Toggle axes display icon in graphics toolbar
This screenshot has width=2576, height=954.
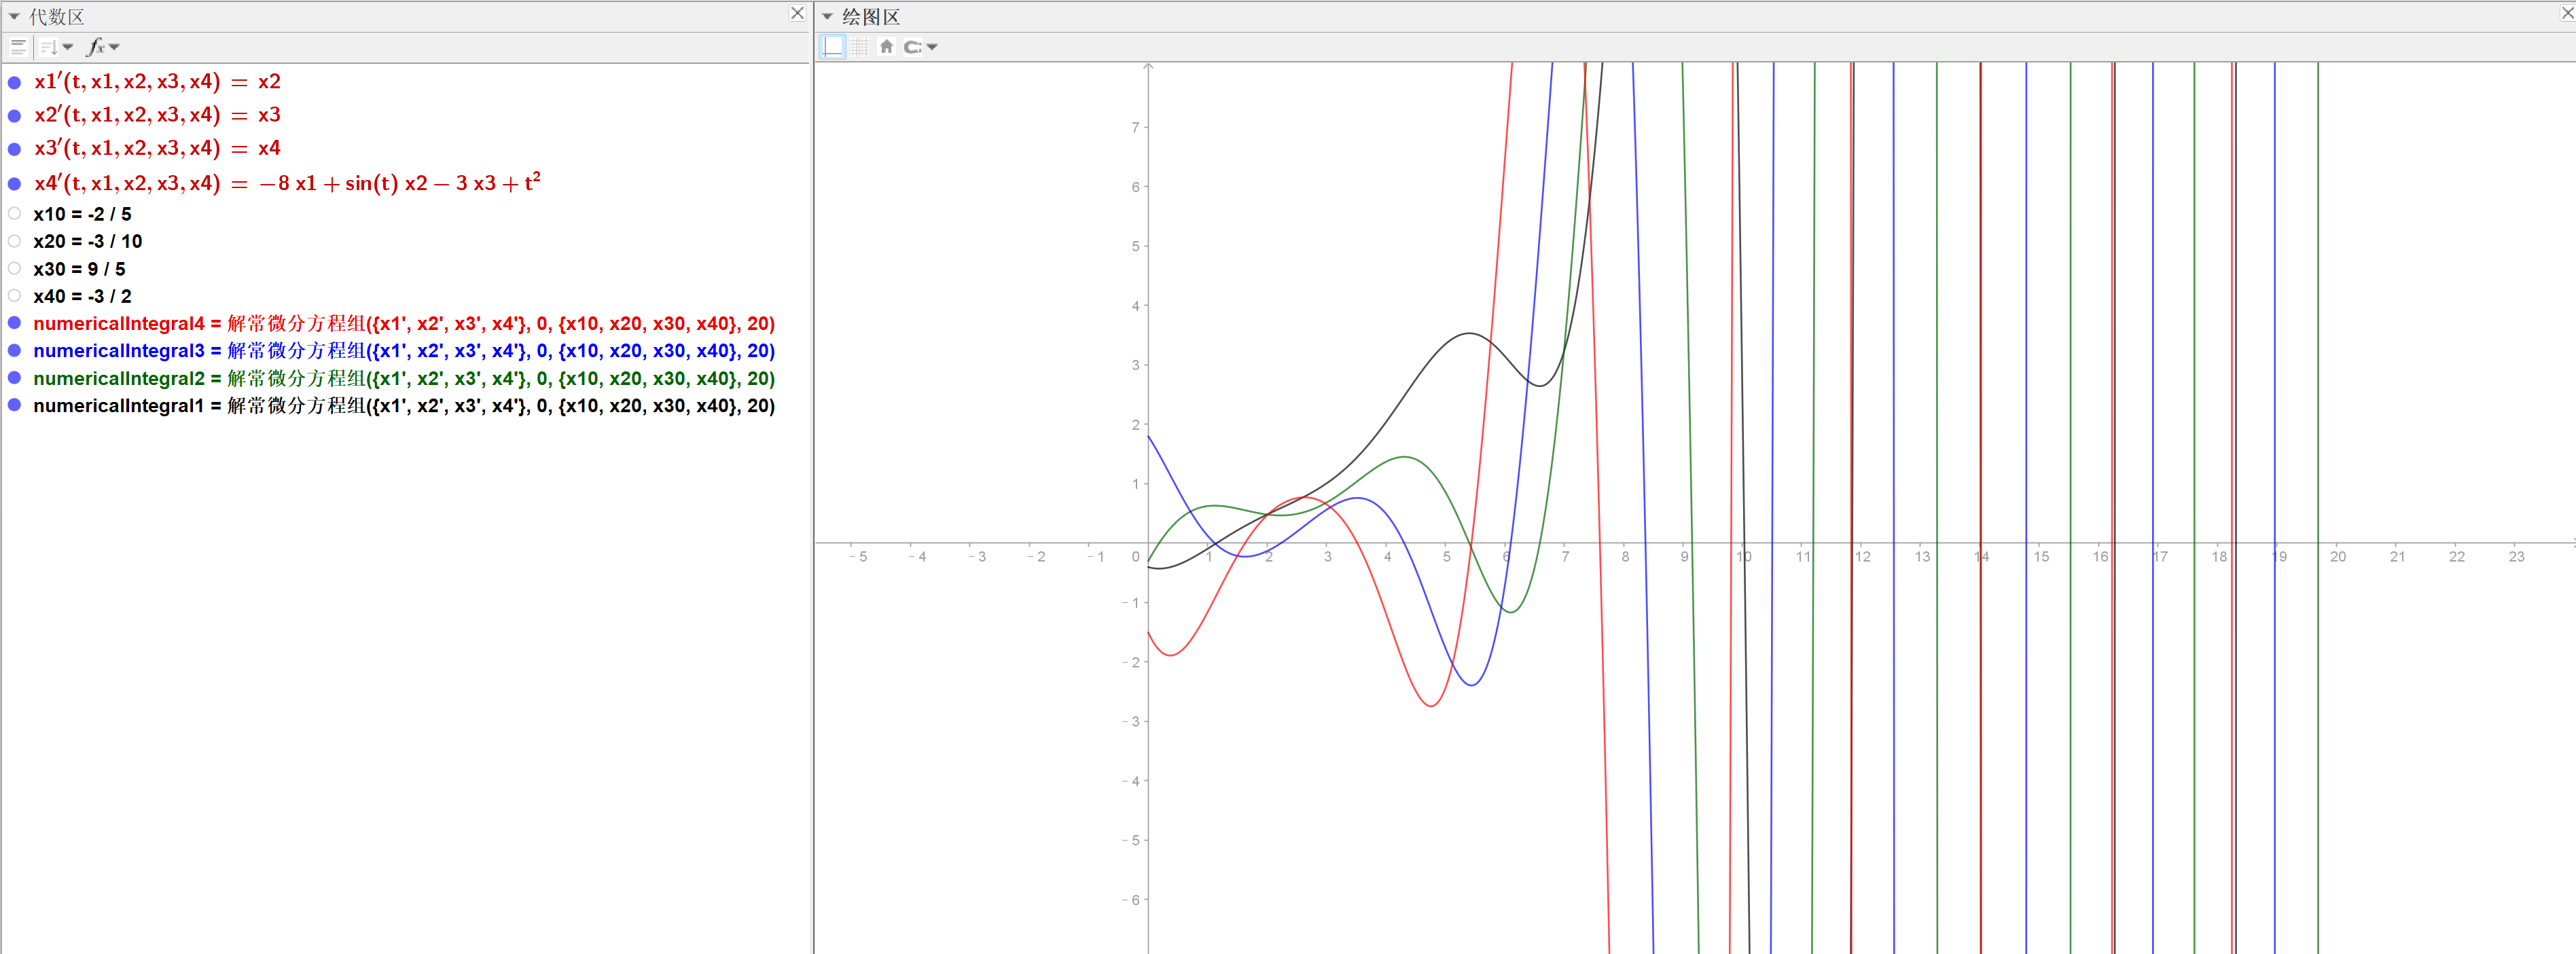tap(833, 47)
